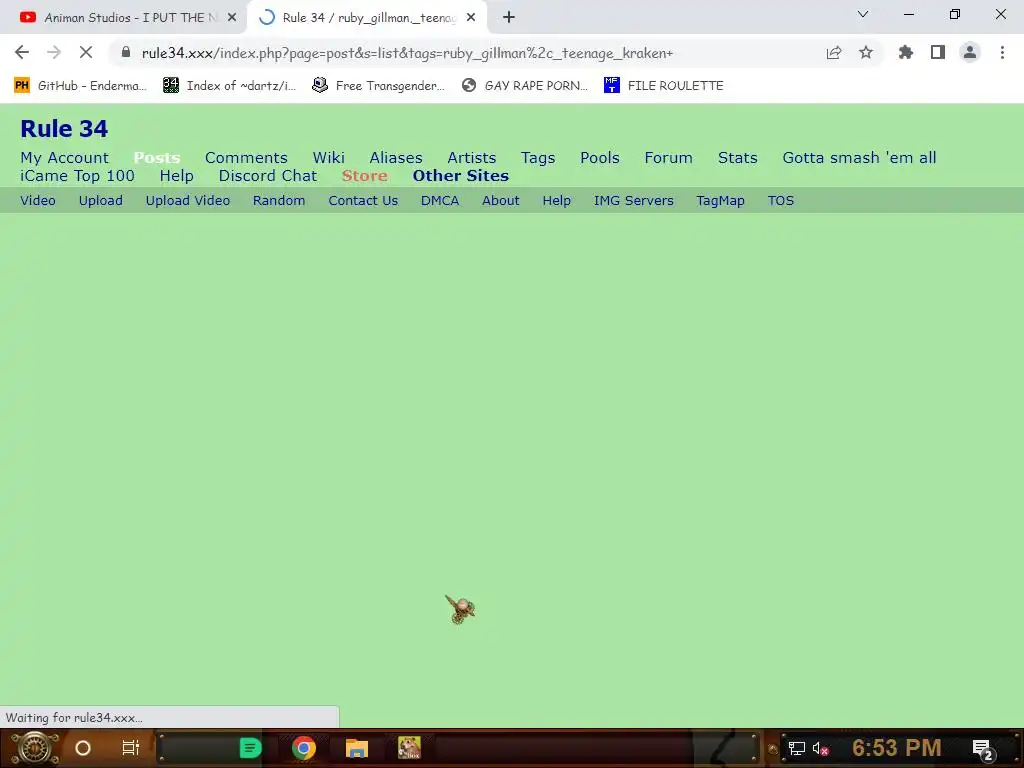Image resolution: width=1024 pixels, height=768 pixels.
Task: Open Chrome's three-dot menu
Action: pos(1002,53)
